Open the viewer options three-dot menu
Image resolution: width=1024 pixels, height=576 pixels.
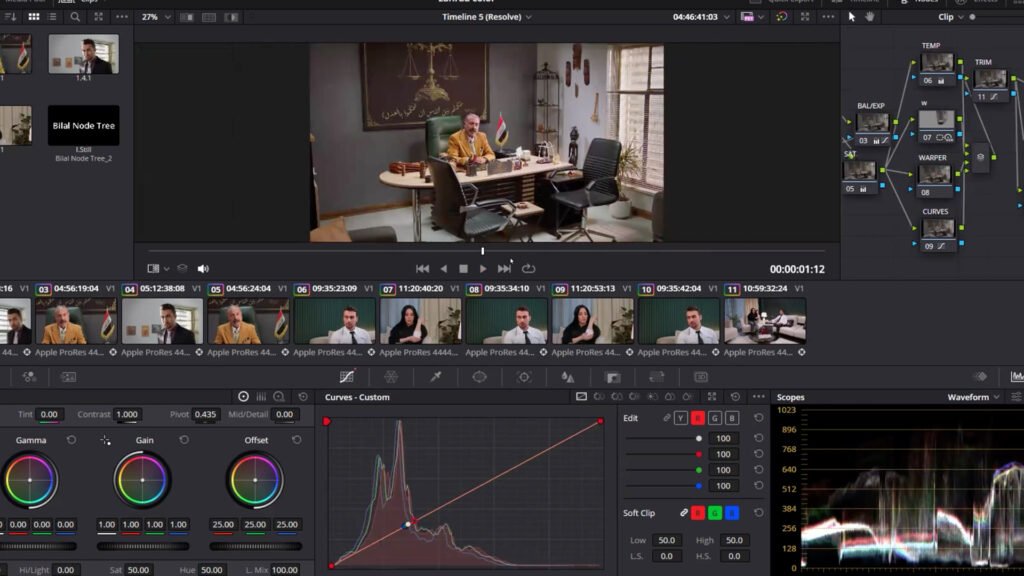[x=828, y=17]
